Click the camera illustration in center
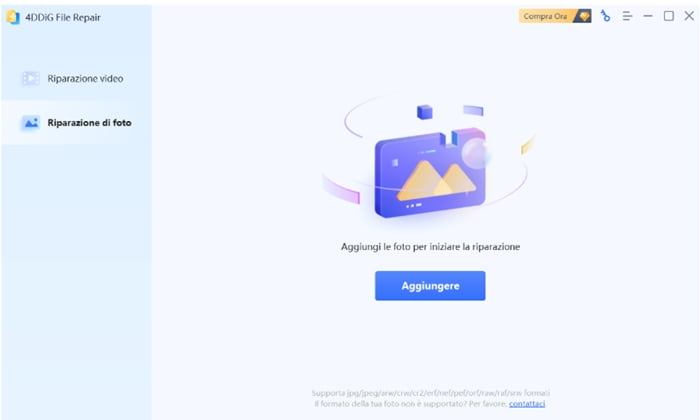This screenshot has width=700, height=420. click(430, 173)
